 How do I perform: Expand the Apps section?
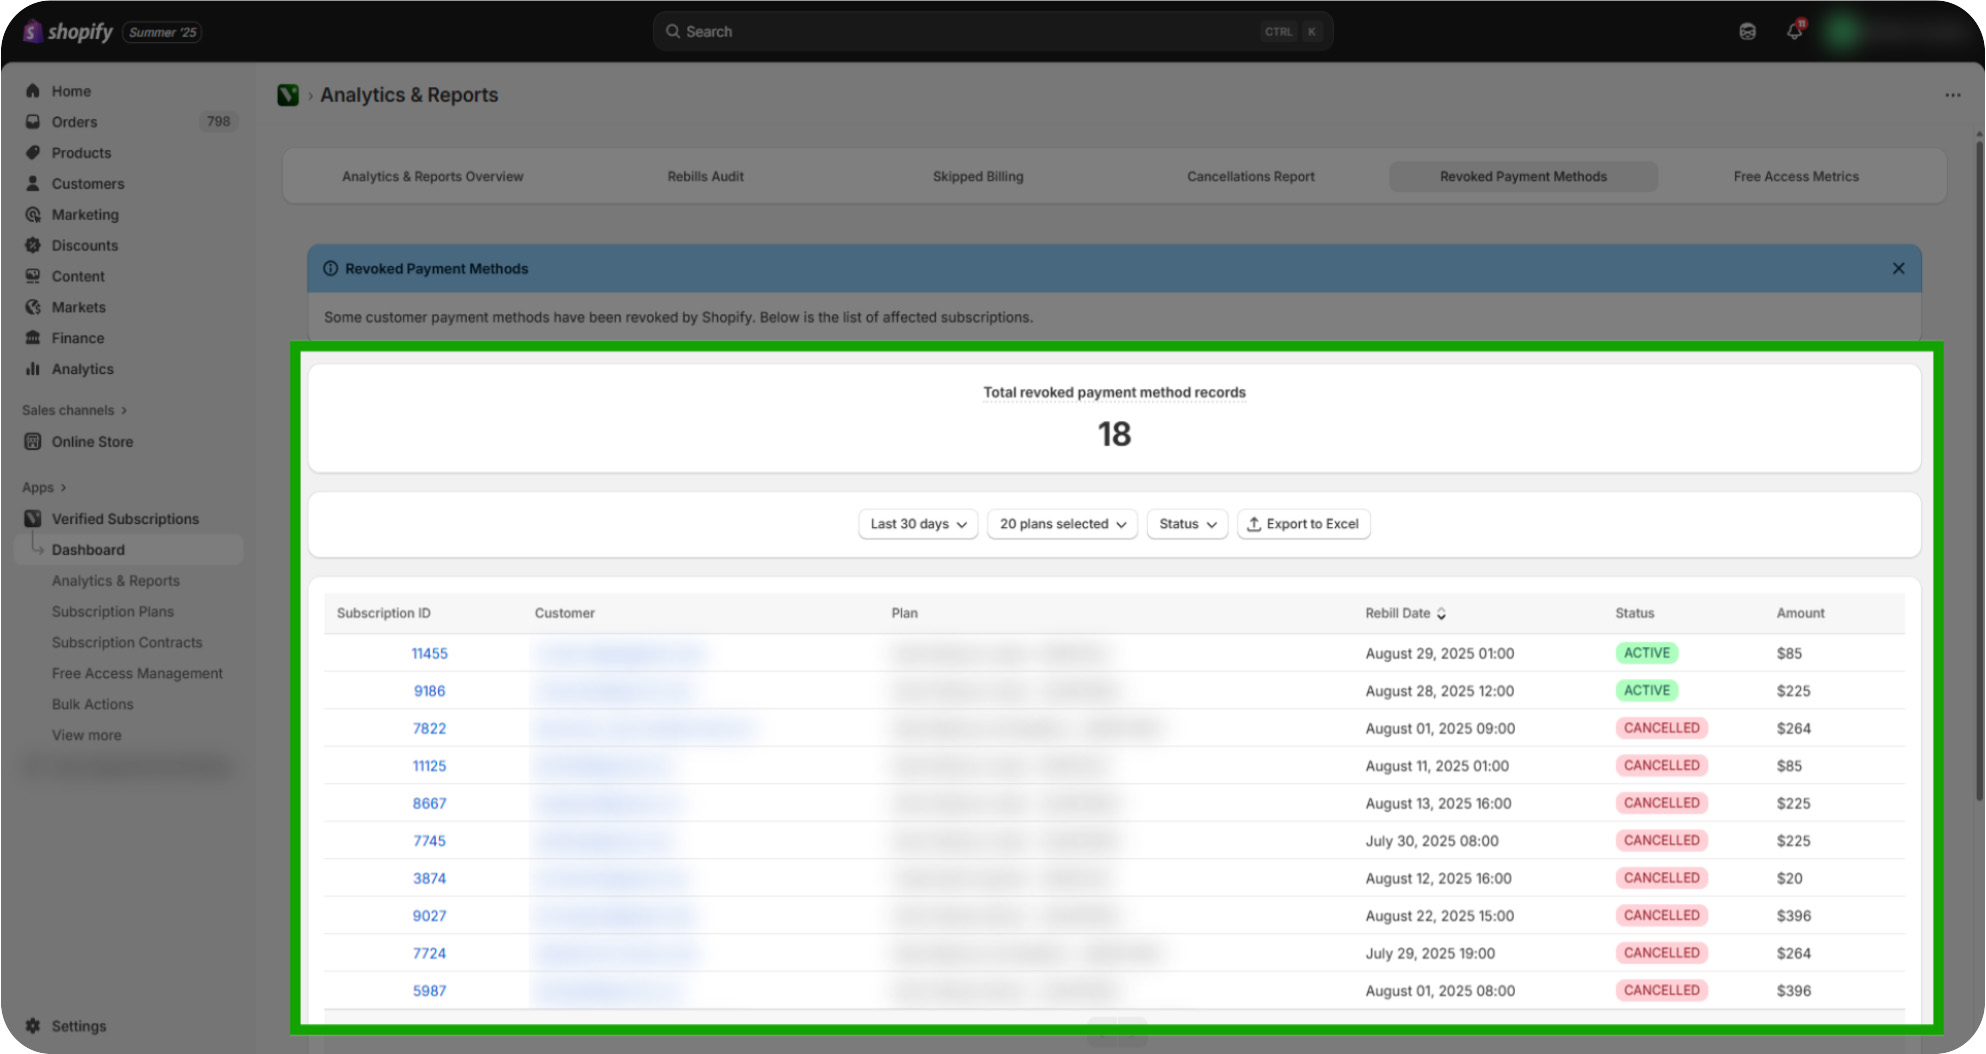45,488
